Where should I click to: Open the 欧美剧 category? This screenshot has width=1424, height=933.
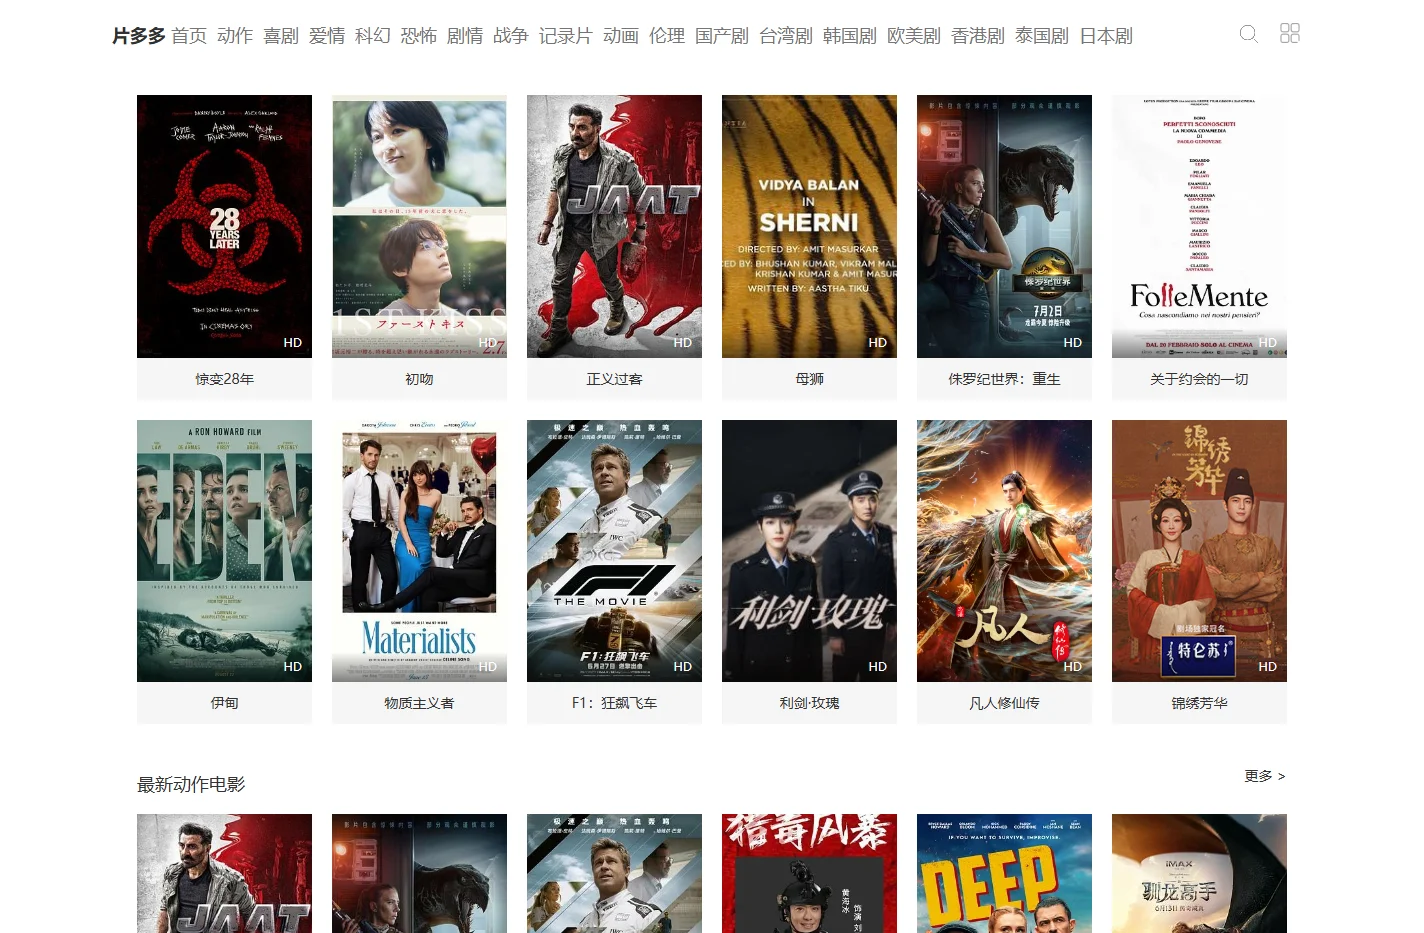point(914,36)
